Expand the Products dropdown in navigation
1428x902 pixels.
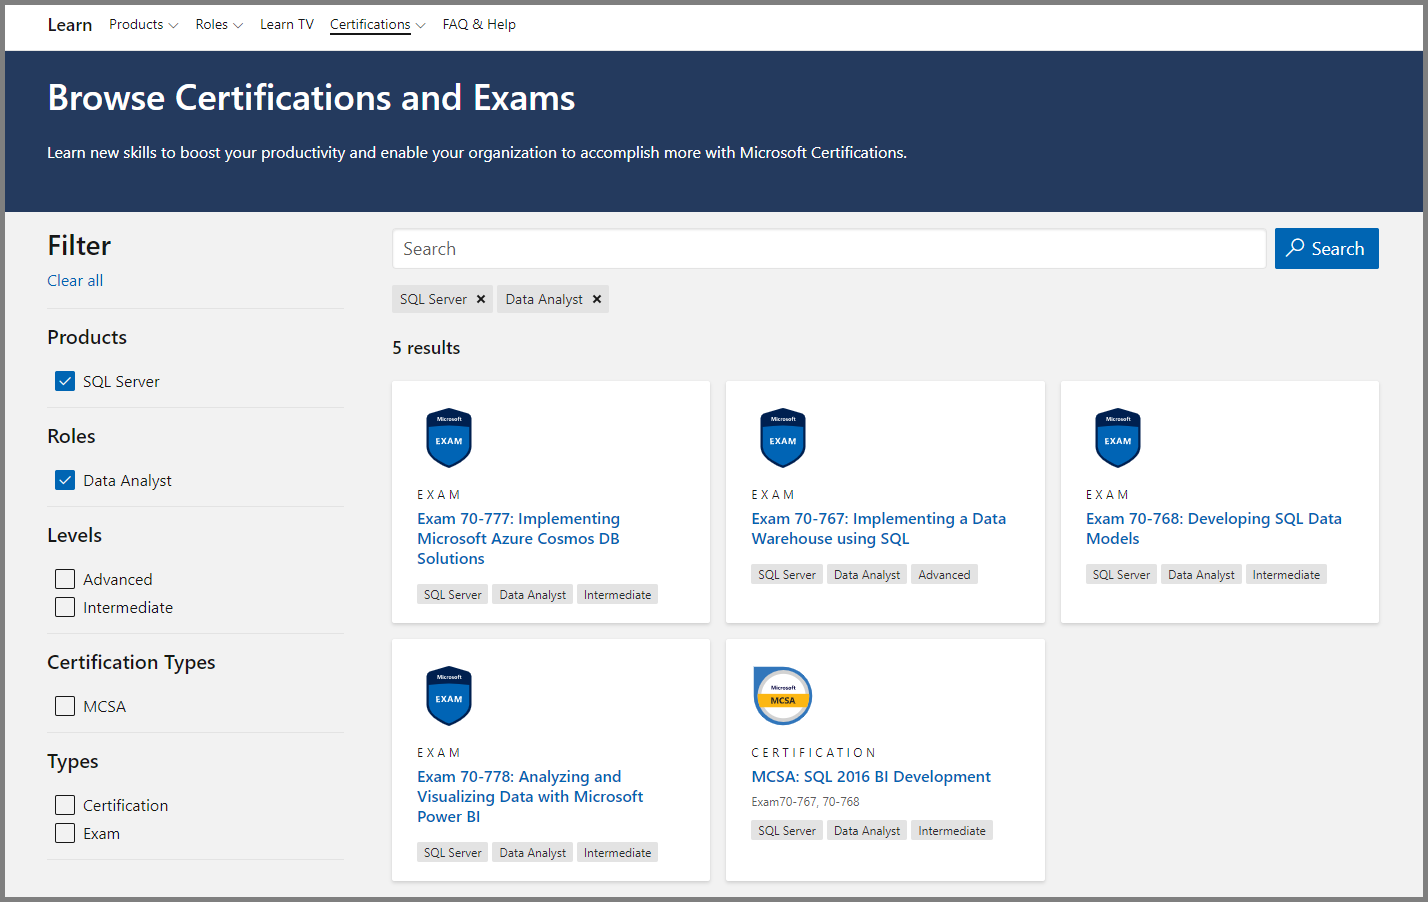coord(144,24)
